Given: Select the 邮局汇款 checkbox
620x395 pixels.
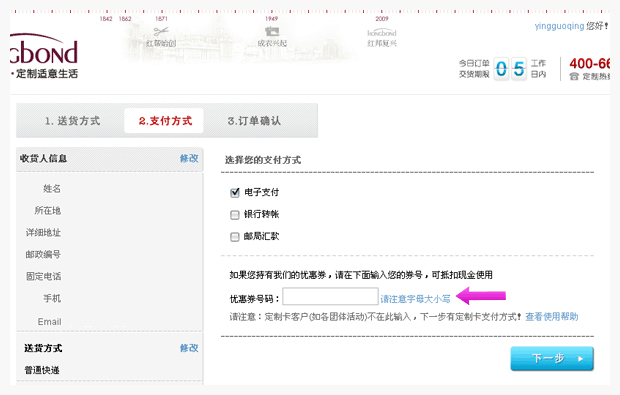Looking at the screenshot, I should (235, 237).
